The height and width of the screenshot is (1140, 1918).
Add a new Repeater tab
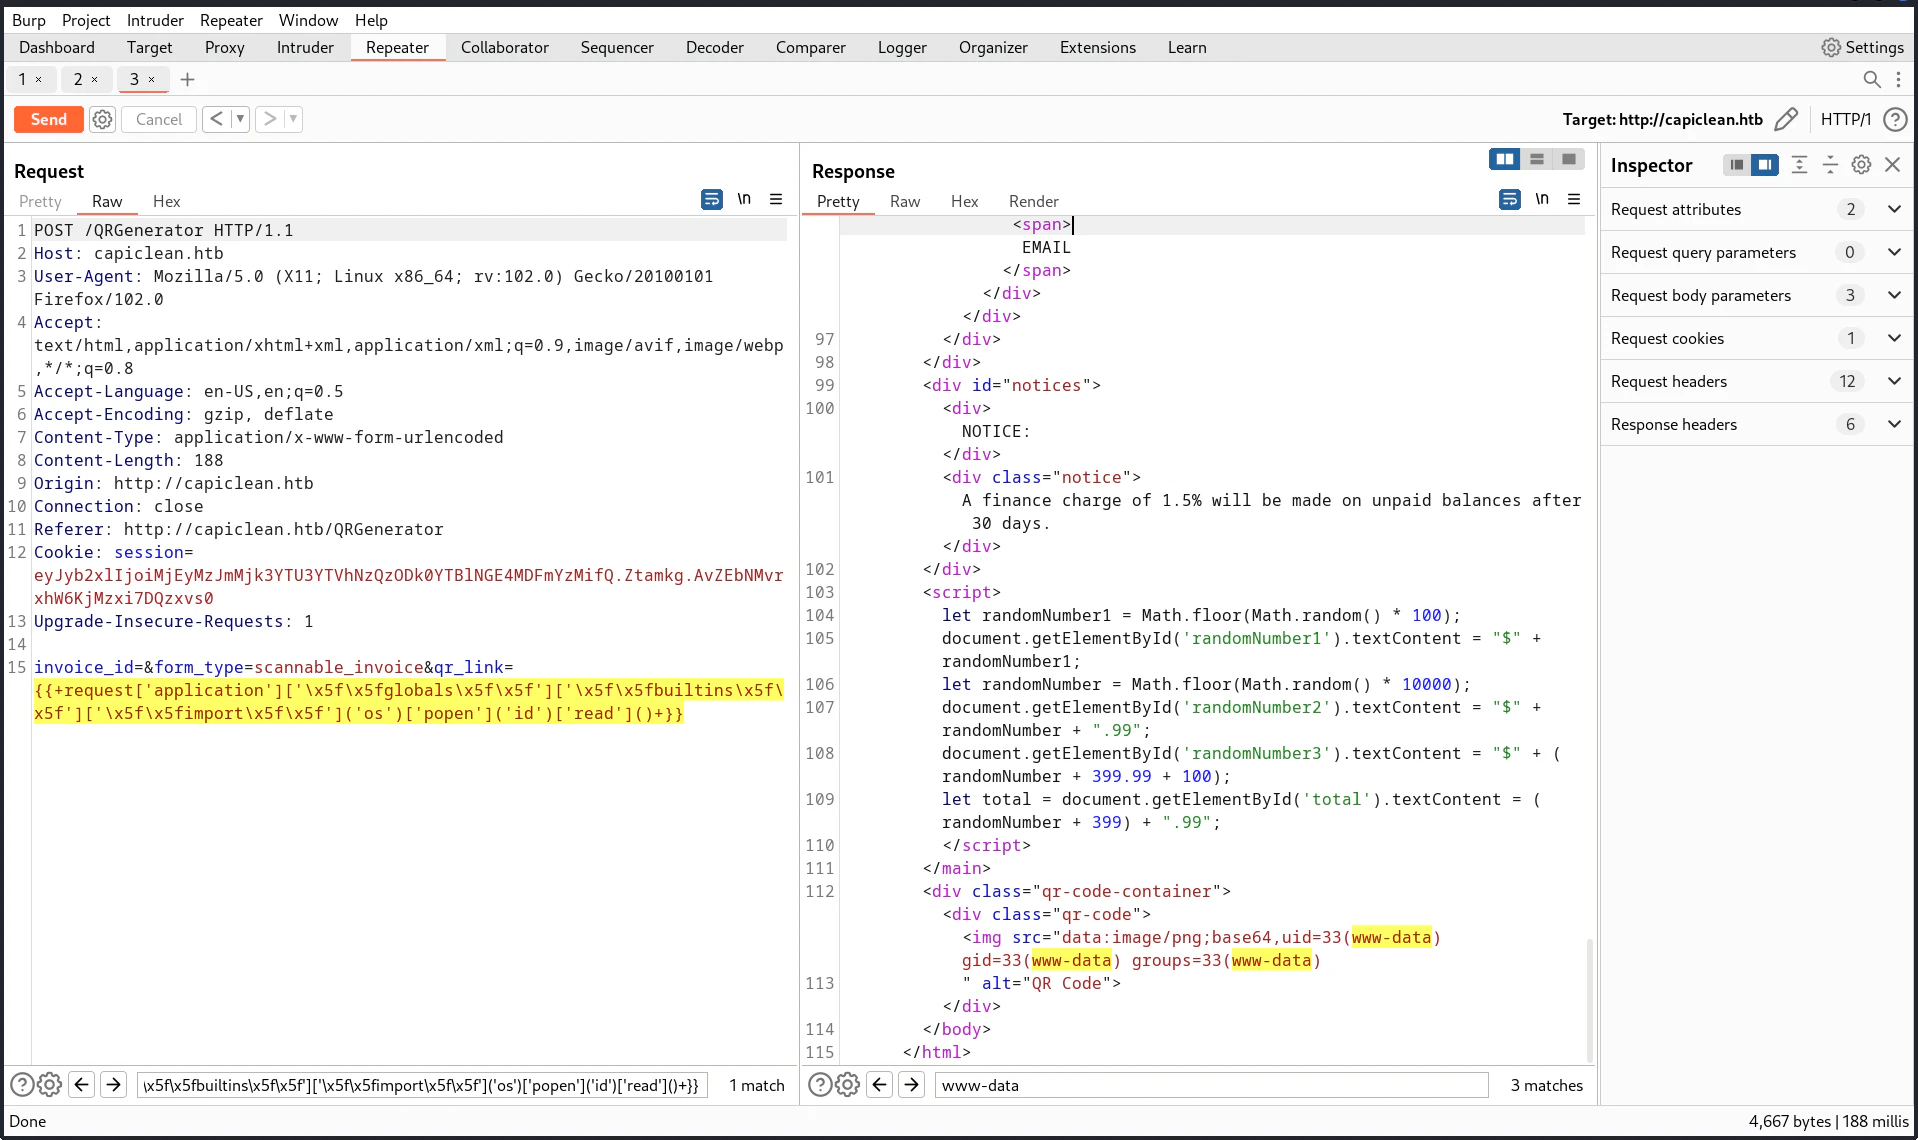[187, 79]
